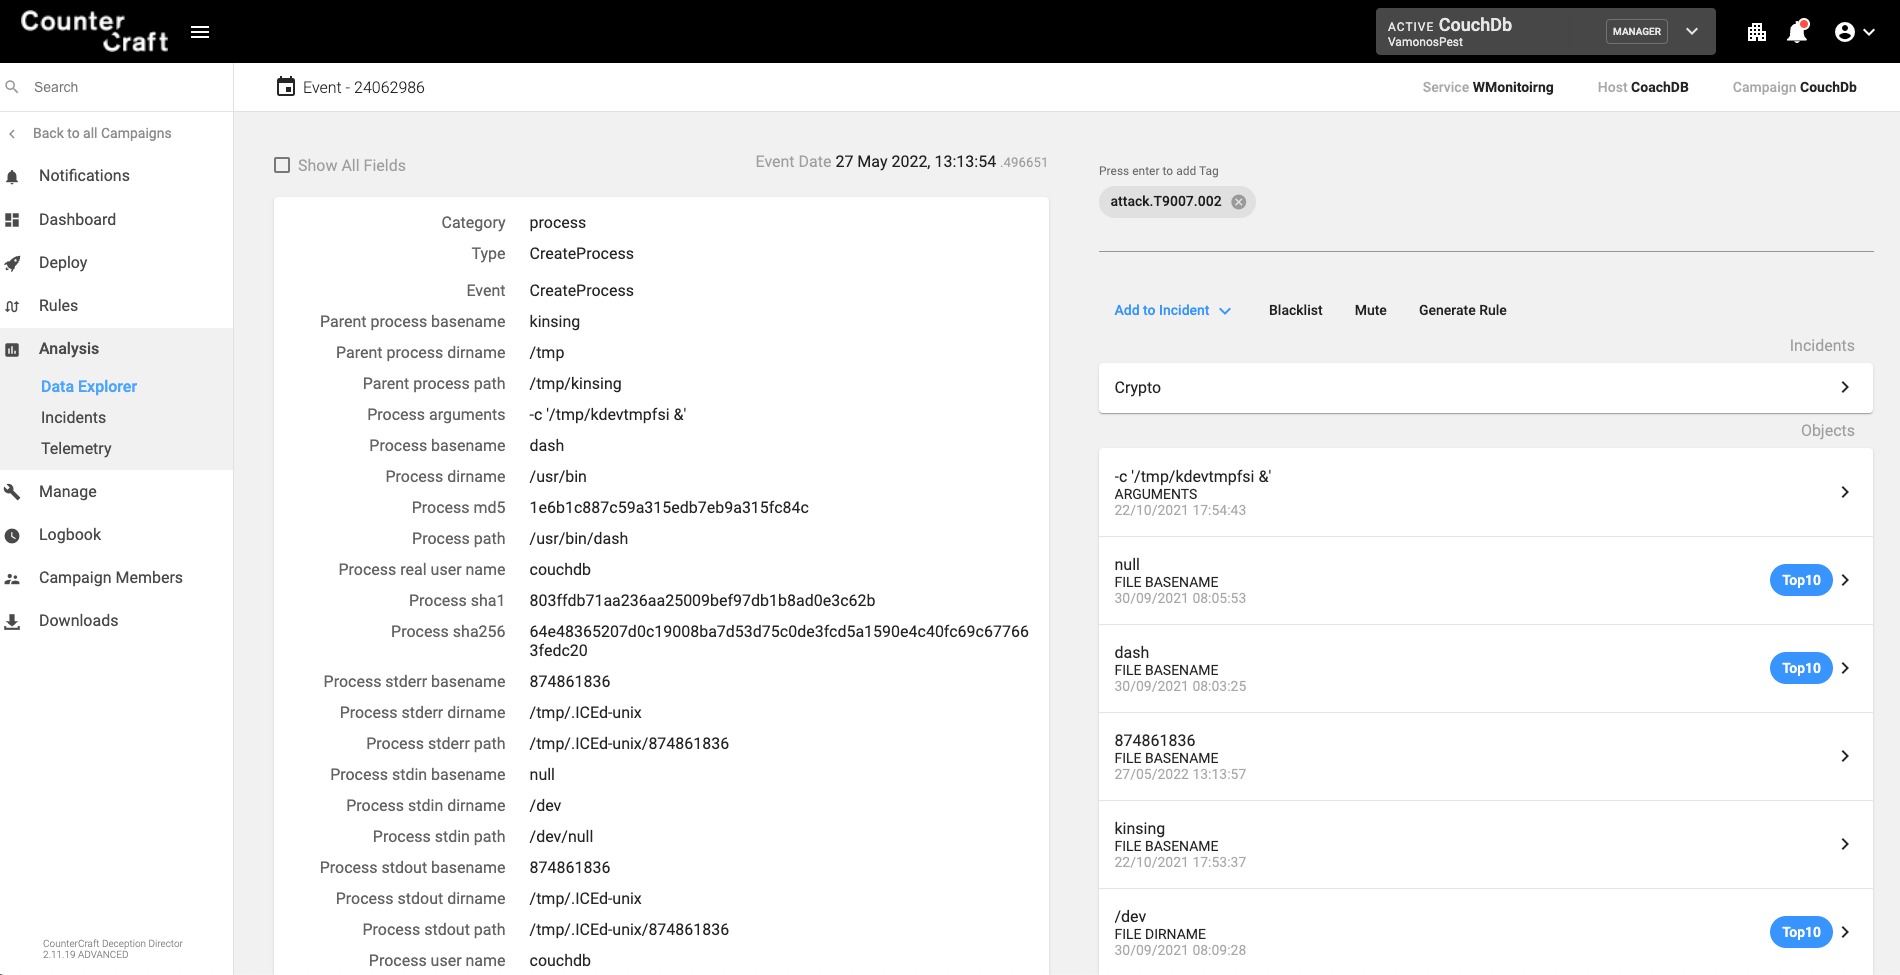Click the Dashboard grid icon
This screenshot has width=1900, height=975.
pos(12,220)
